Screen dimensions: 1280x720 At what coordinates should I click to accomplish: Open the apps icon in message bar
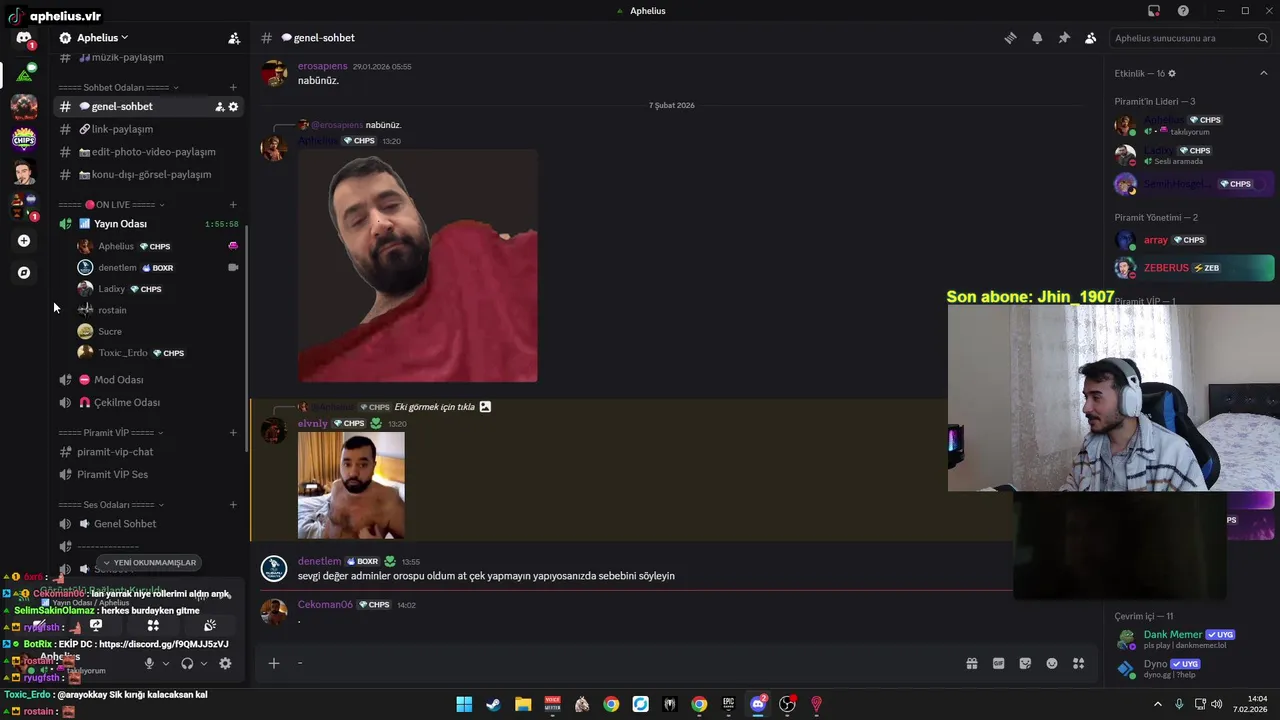(1079, 663)
